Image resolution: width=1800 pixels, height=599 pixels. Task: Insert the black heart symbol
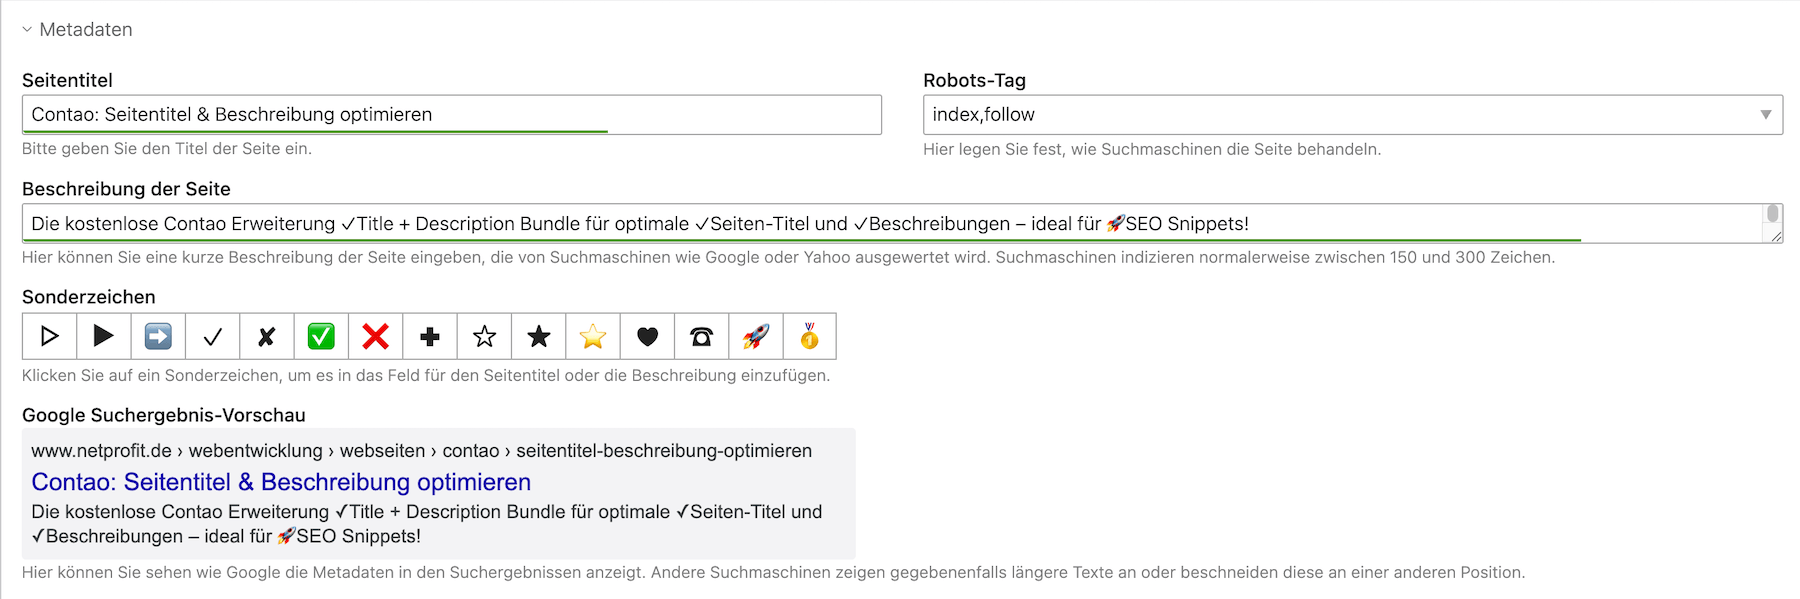pos(647,336)
